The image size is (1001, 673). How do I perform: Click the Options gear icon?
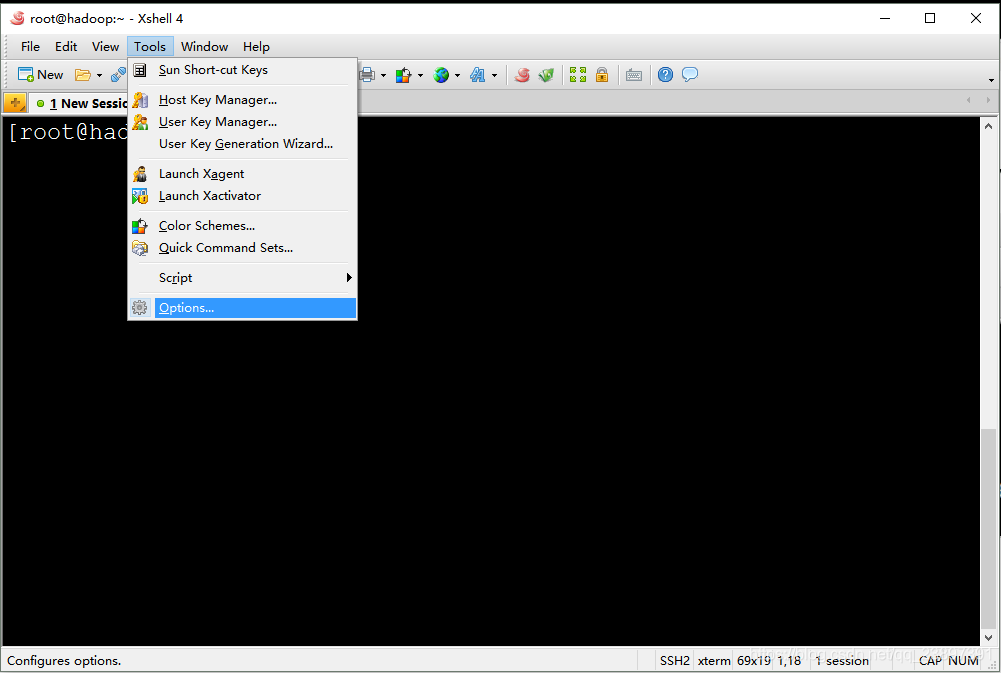[x=140, y=308]
